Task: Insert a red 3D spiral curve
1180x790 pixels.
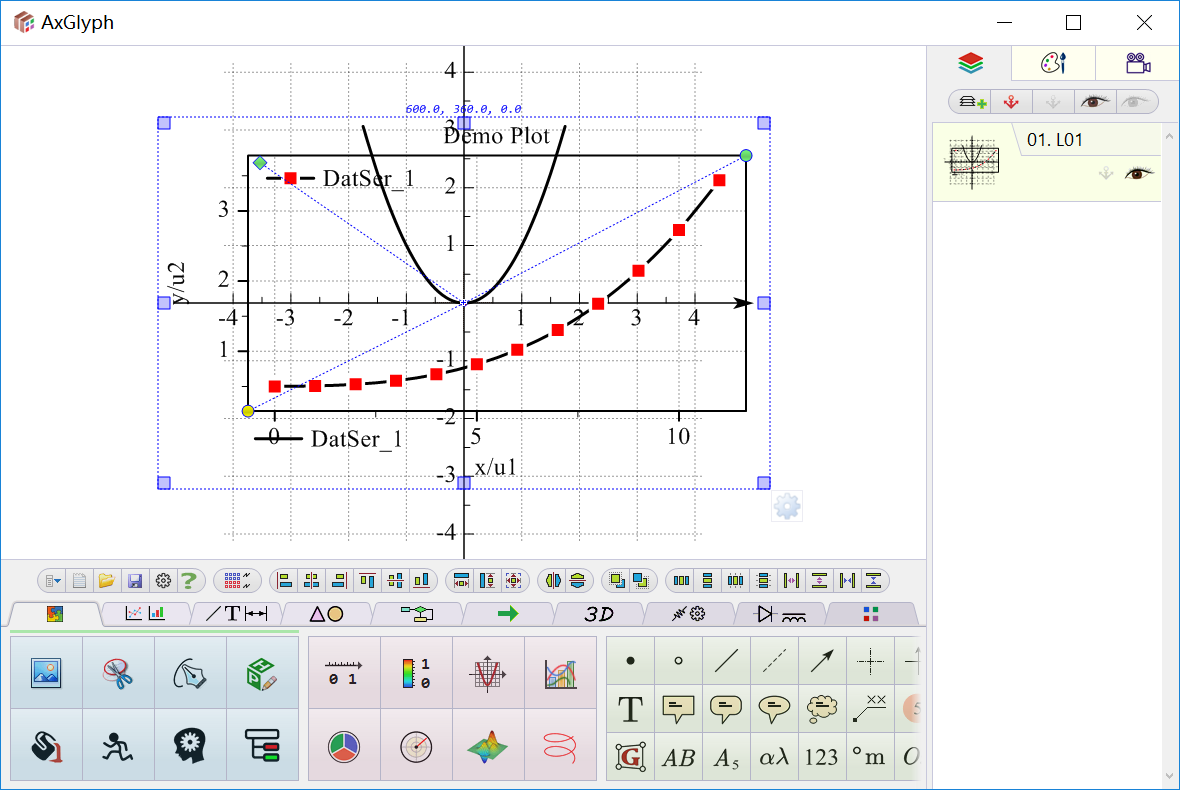Action: point(560,746)
